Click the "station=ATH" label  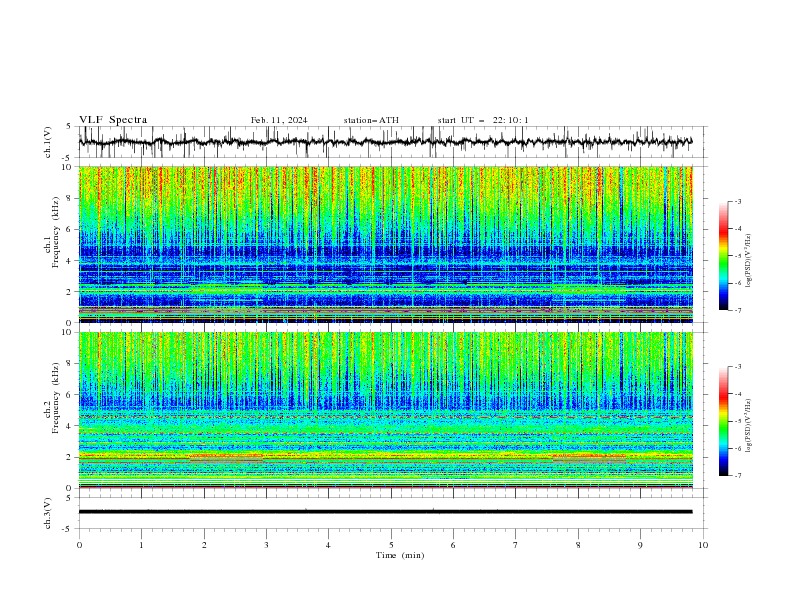click(371, 120)
